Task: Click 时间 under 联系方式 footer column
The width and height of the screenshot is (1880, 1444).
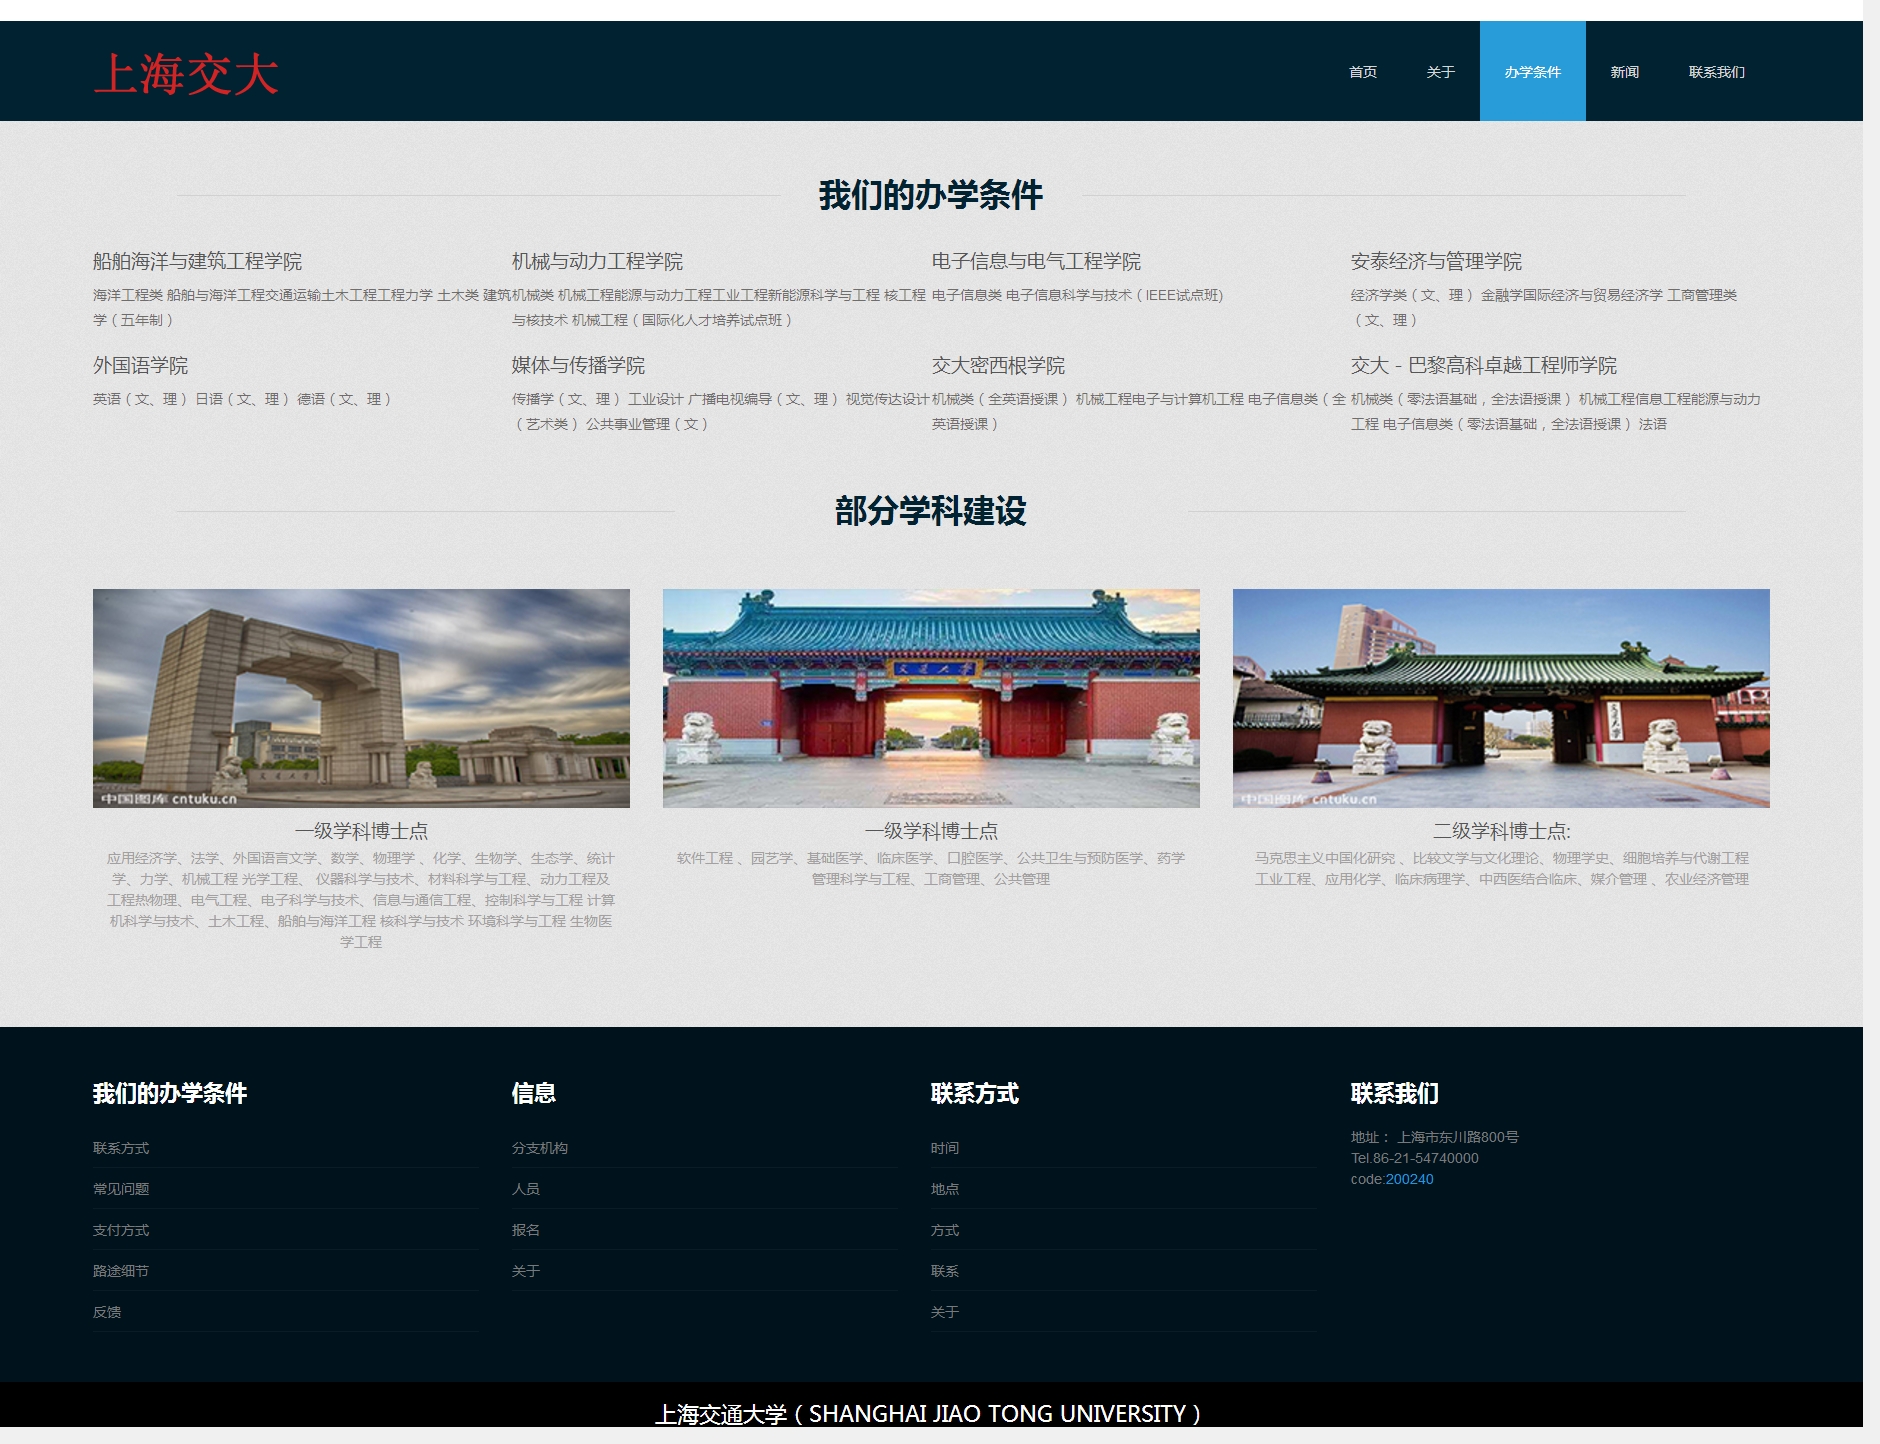Action: [945, 1148]
